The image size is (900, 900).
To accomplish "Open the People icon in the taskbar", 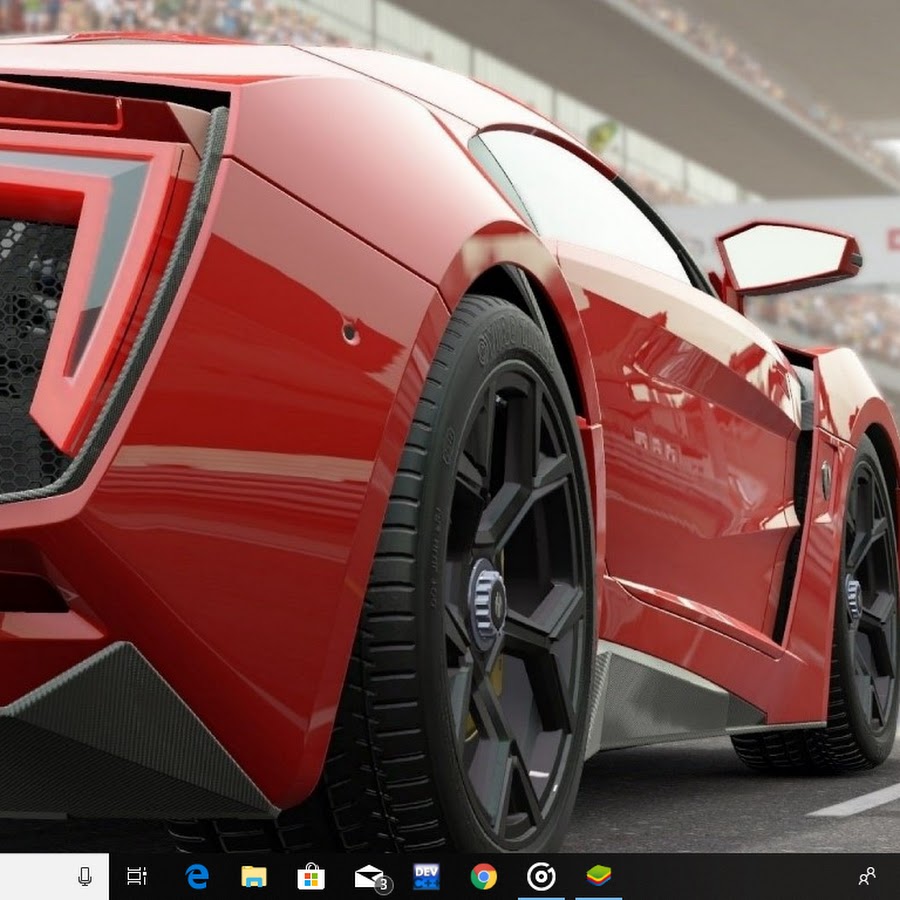I will click(x=867, y=876).
